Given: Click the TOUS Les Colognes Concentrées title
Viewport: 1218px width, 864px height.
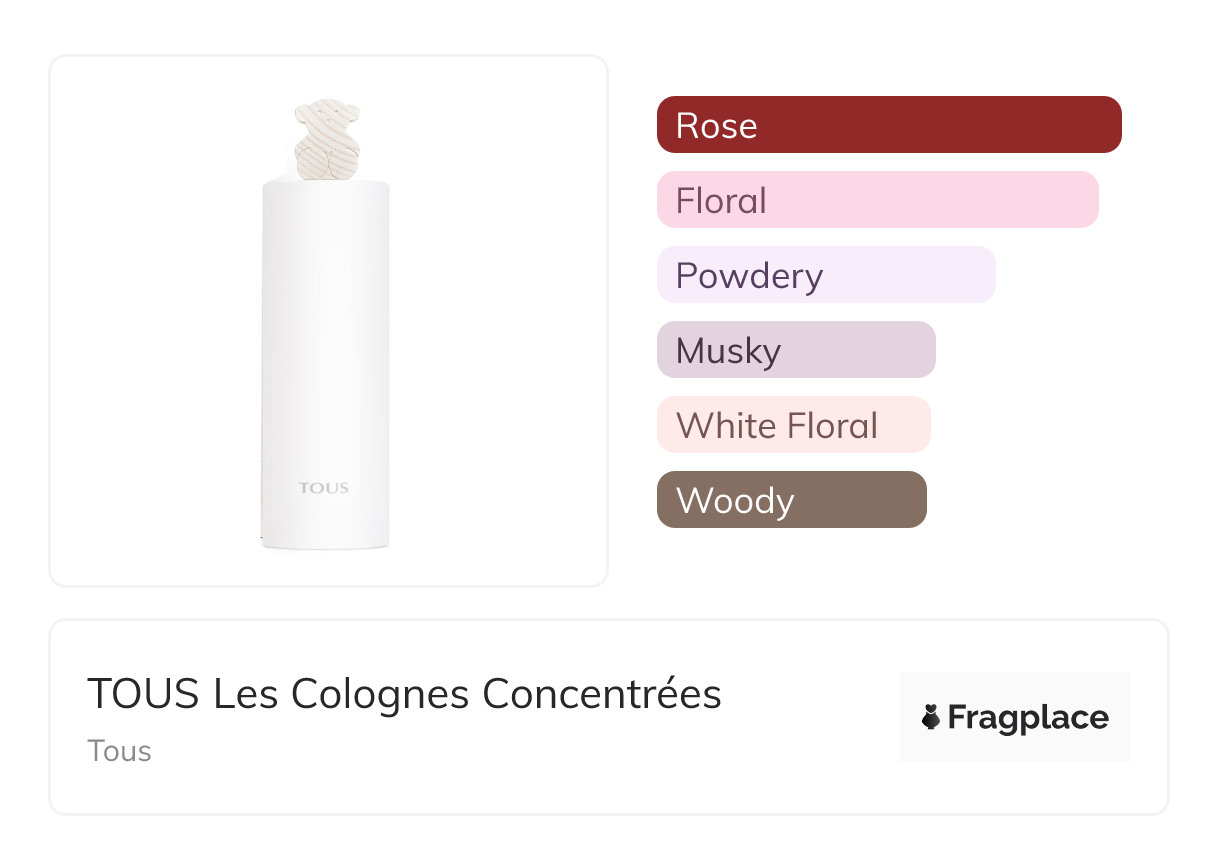Looking at the screenshot, I should 404,694.
